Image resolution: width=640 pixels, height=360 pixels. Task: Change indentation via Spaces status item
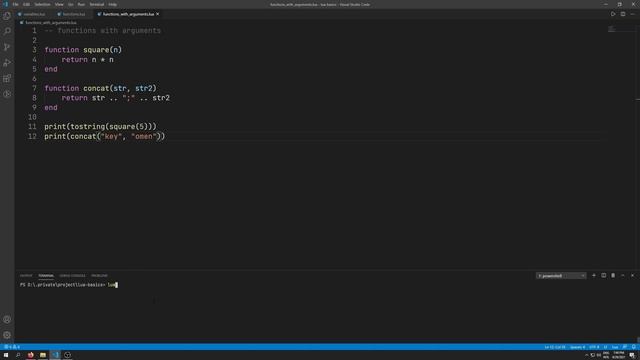(x=578, y=347)
